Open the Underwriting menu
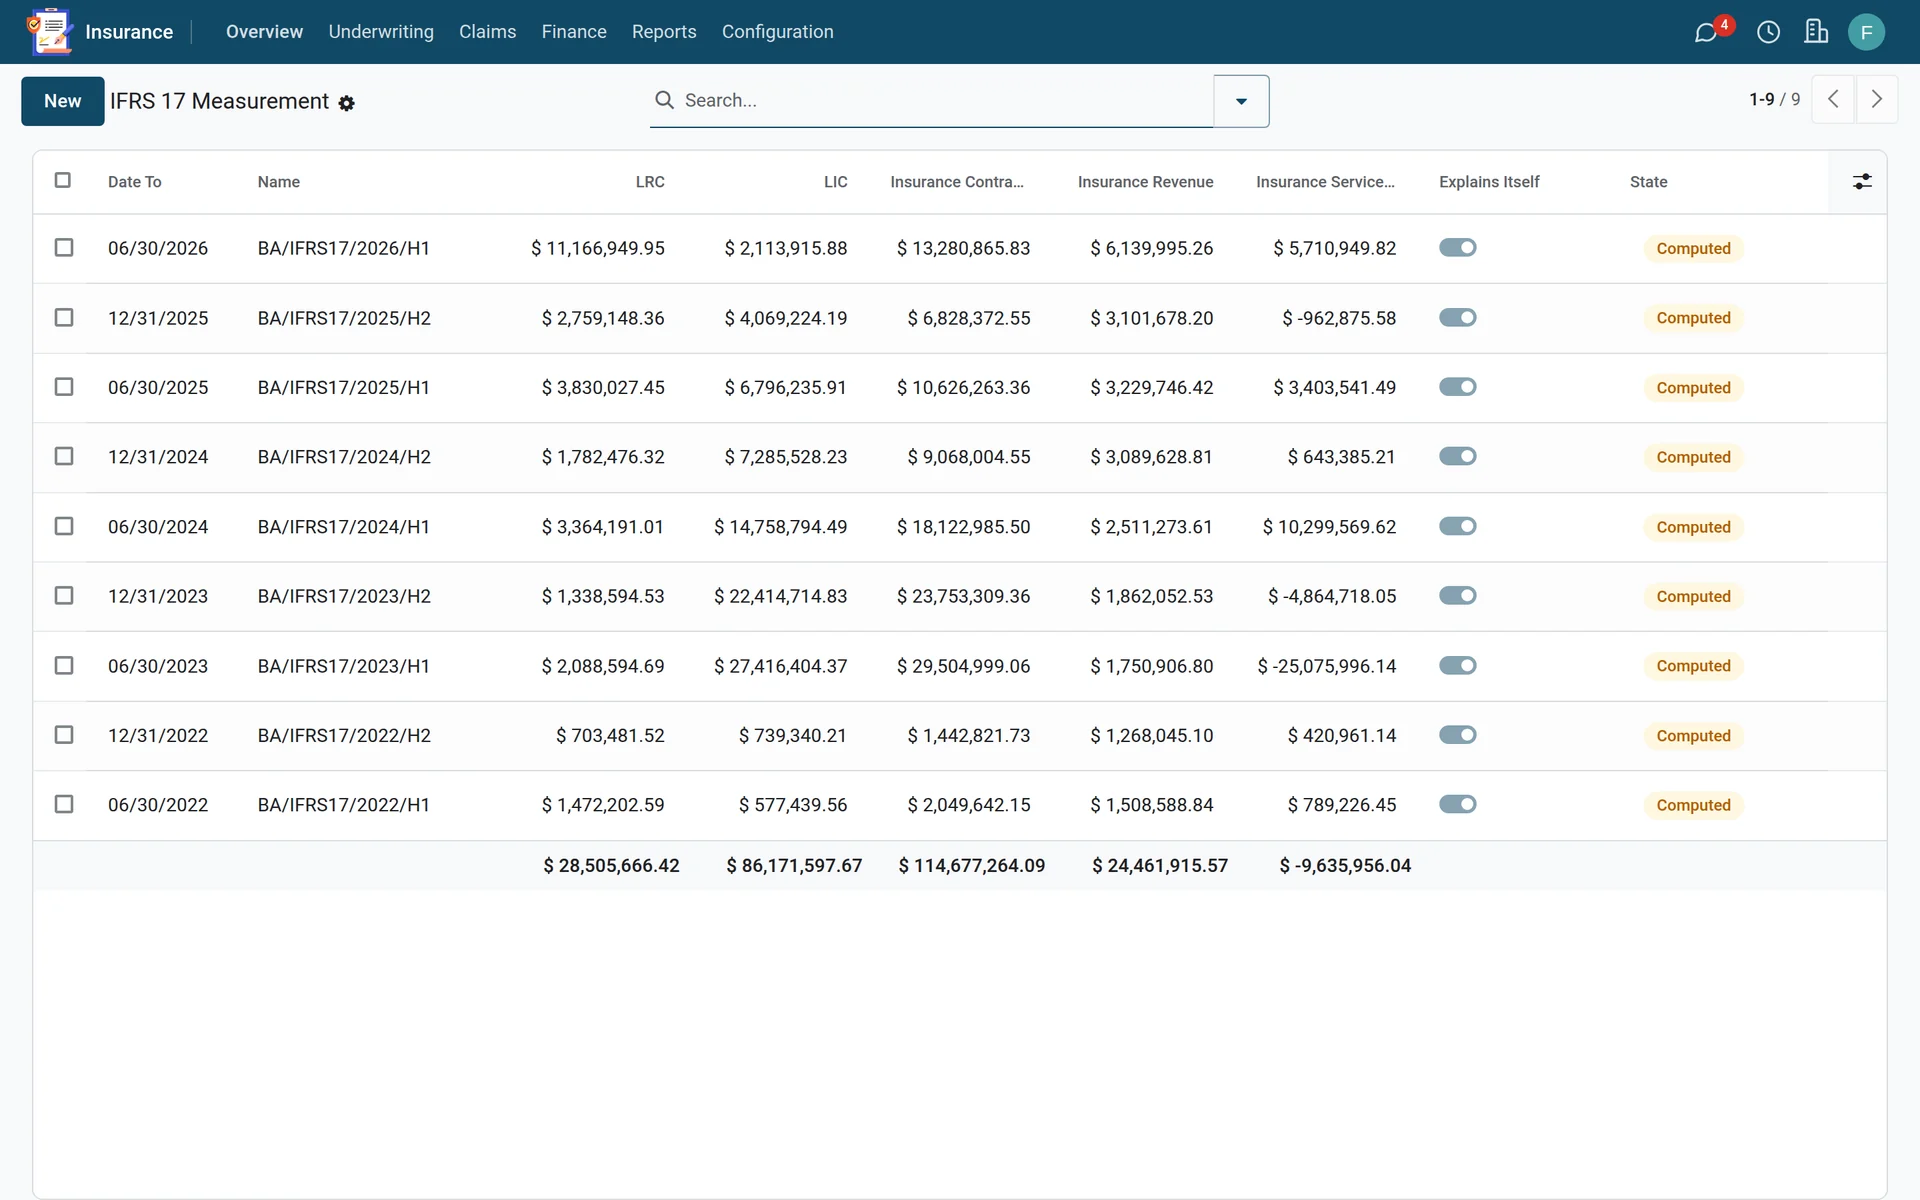Viewport: 1920px width, 1200px height. pyautogui.click(x=381, y=32)
